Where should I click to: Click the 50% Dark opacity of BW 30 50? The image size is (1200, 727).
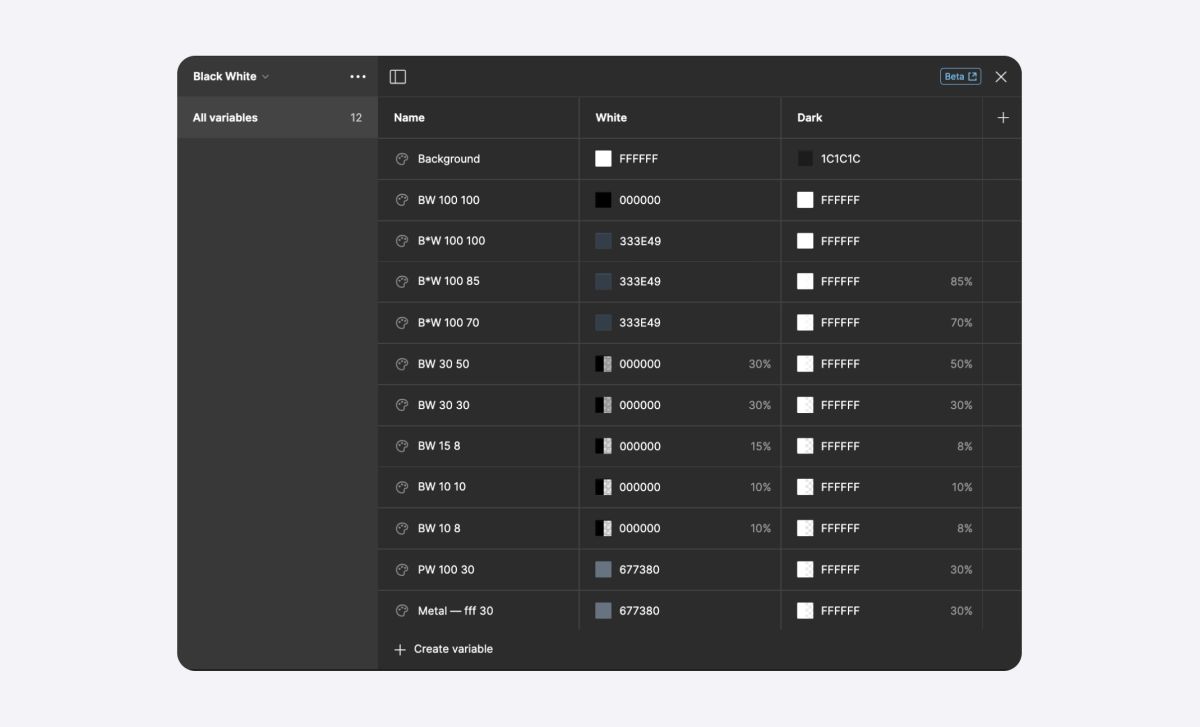click(x=961, y=364)
